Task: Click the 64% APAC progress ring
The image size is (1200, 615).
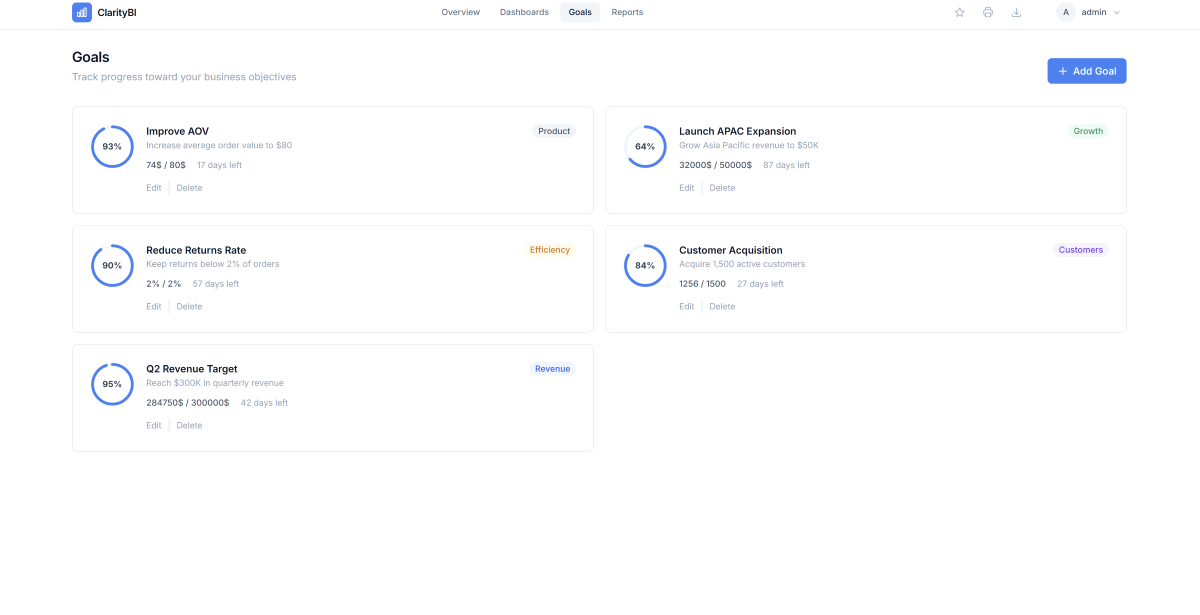Action: (645, 146)
